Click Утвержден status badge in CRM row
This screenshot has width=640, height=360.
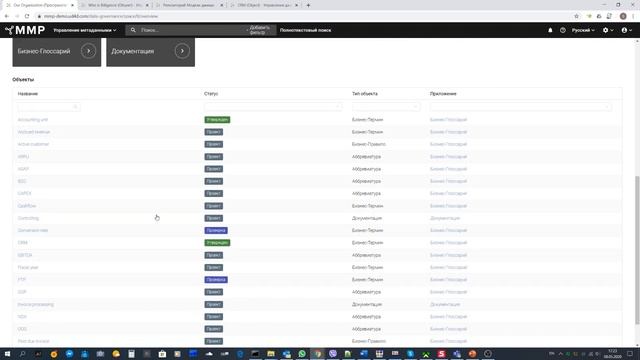click(217, 242)
